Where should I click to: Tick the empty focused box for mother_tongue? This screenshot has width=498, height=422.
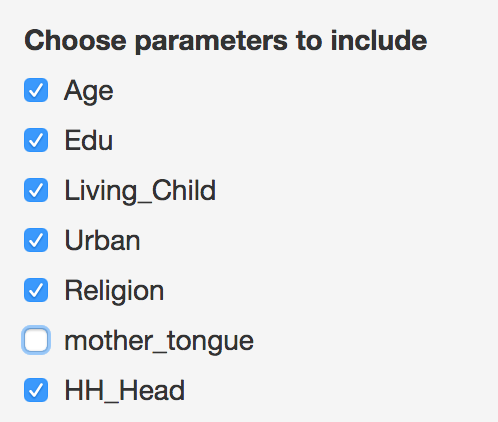36,340
